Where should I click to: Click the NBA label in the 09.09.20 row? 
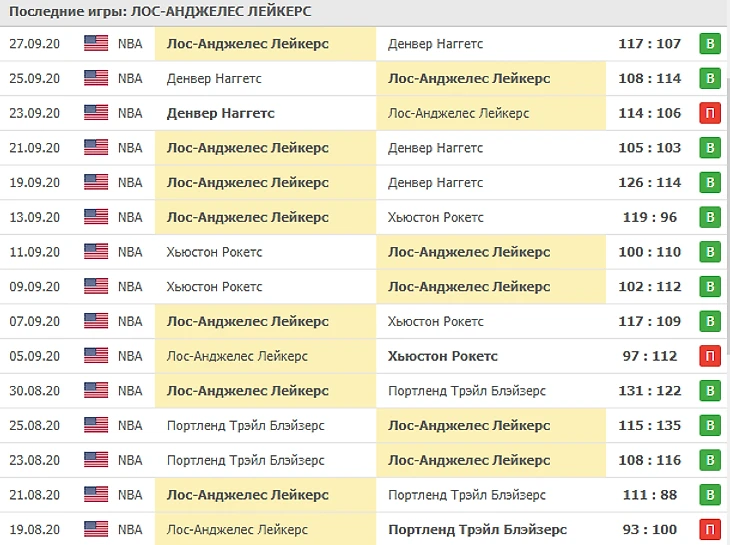tap(130, 286)
